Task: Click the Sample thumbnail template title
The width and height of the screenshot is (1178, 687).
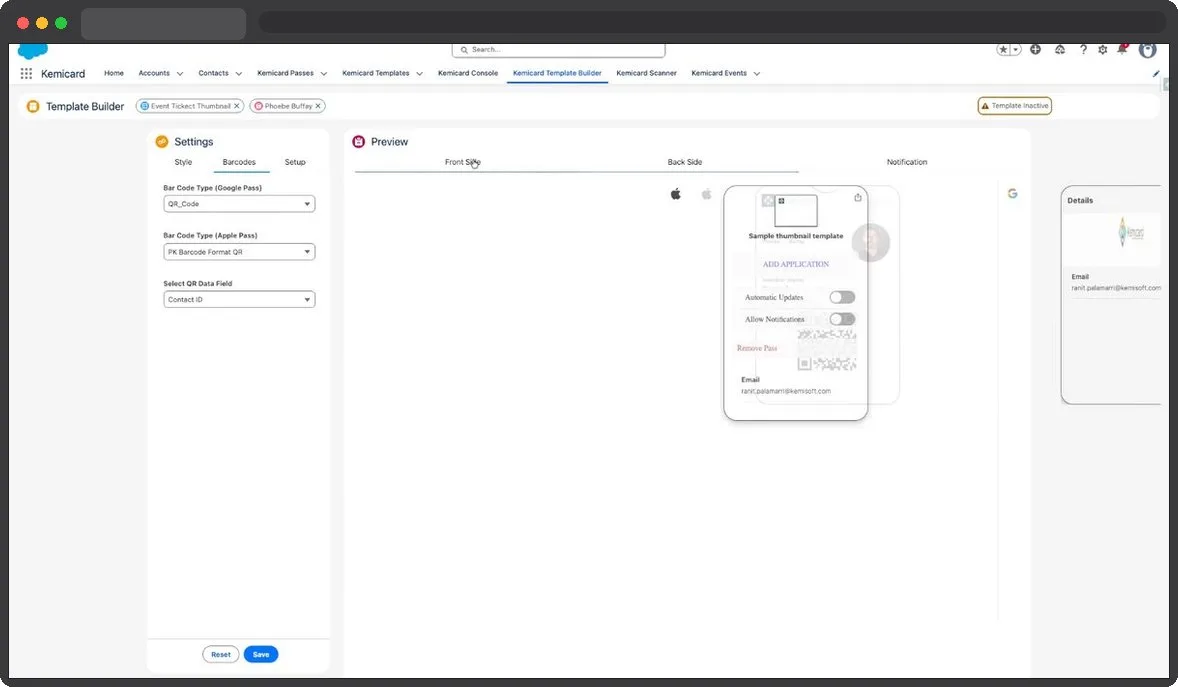Action: coord(796,236)
